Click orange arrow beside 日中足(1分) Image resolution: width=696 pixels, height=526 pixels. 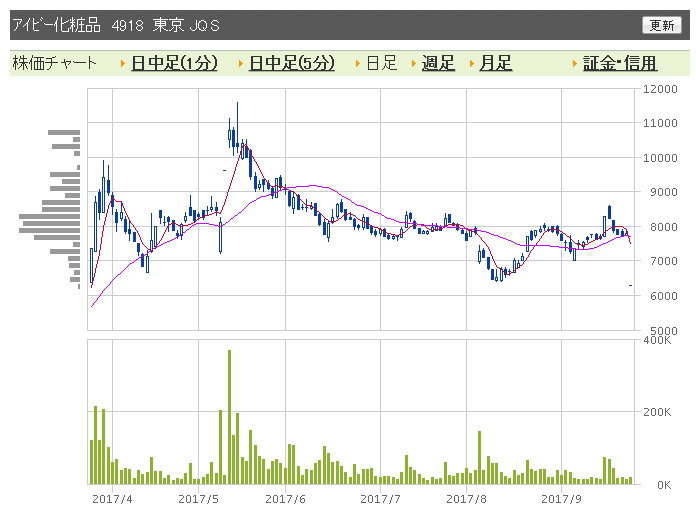[x=123, y=63]
